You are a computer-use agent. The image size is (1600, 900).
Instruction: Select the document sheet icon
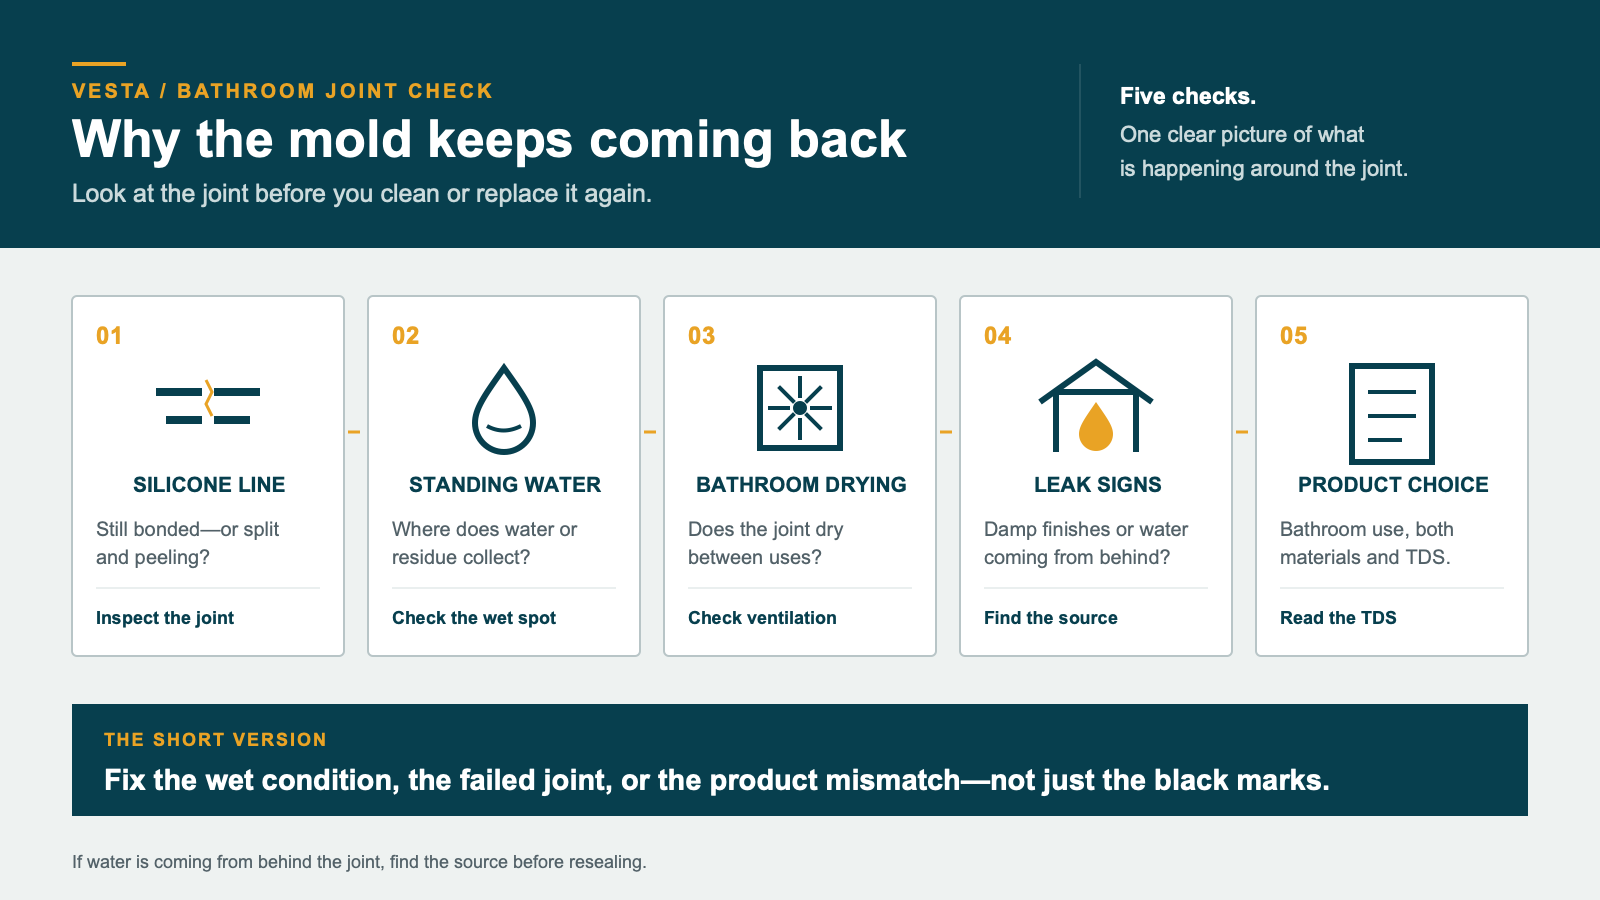[x=1392, y=414]
